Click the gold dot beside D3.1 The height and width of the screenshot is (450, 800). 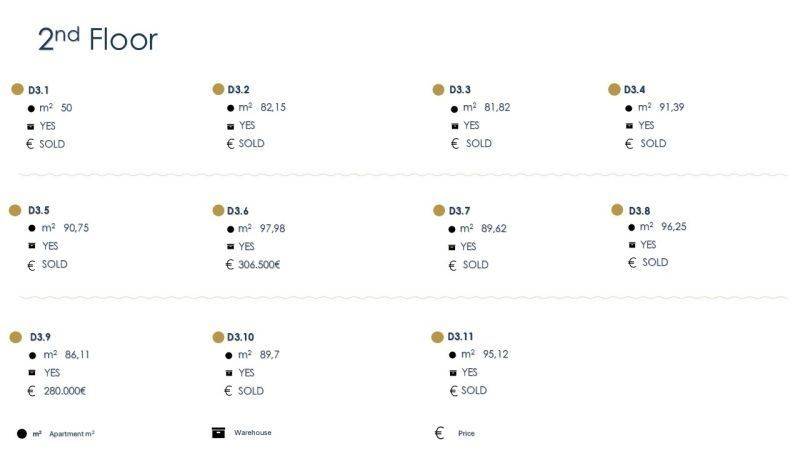pos(17,89)
